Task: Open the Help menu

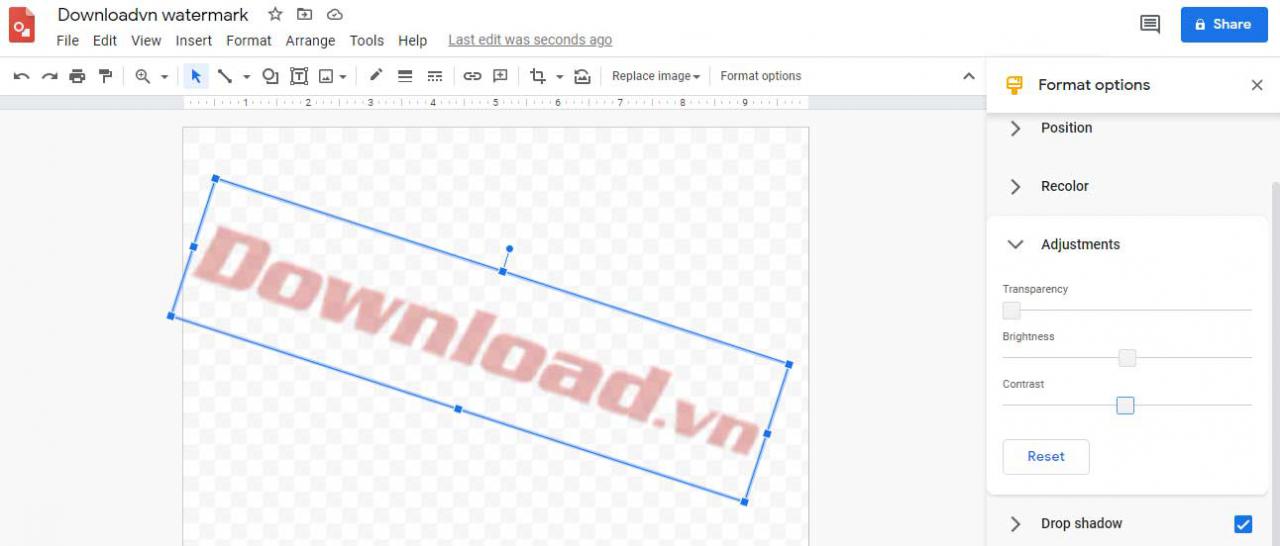Action: click(x=412, y=41)
